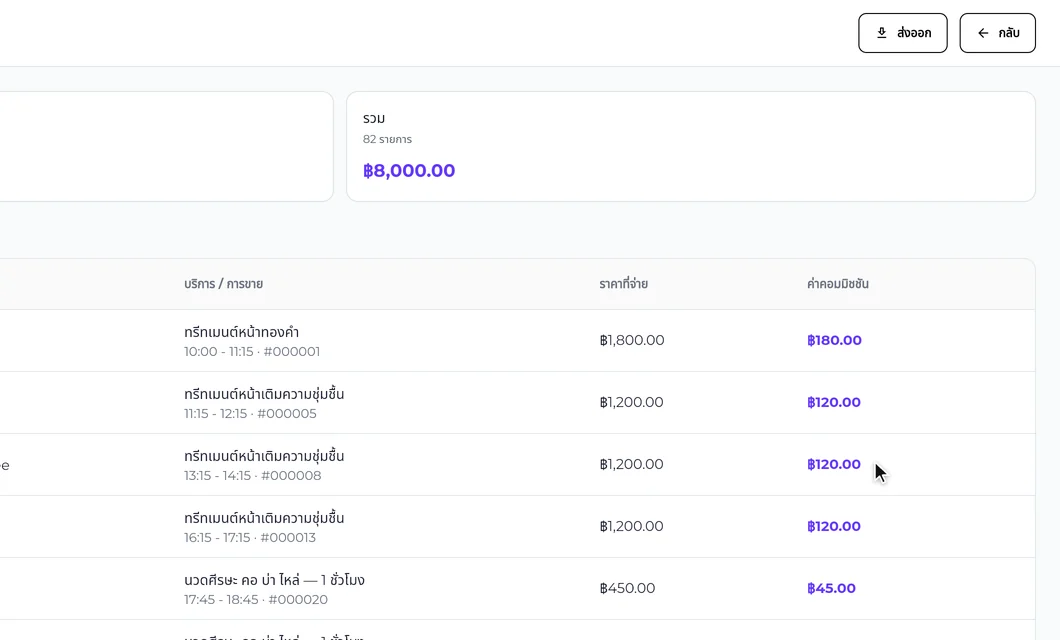Go back using the กลับ button
The height and width of the screenshot is (640, 1060).
[997, 33]
